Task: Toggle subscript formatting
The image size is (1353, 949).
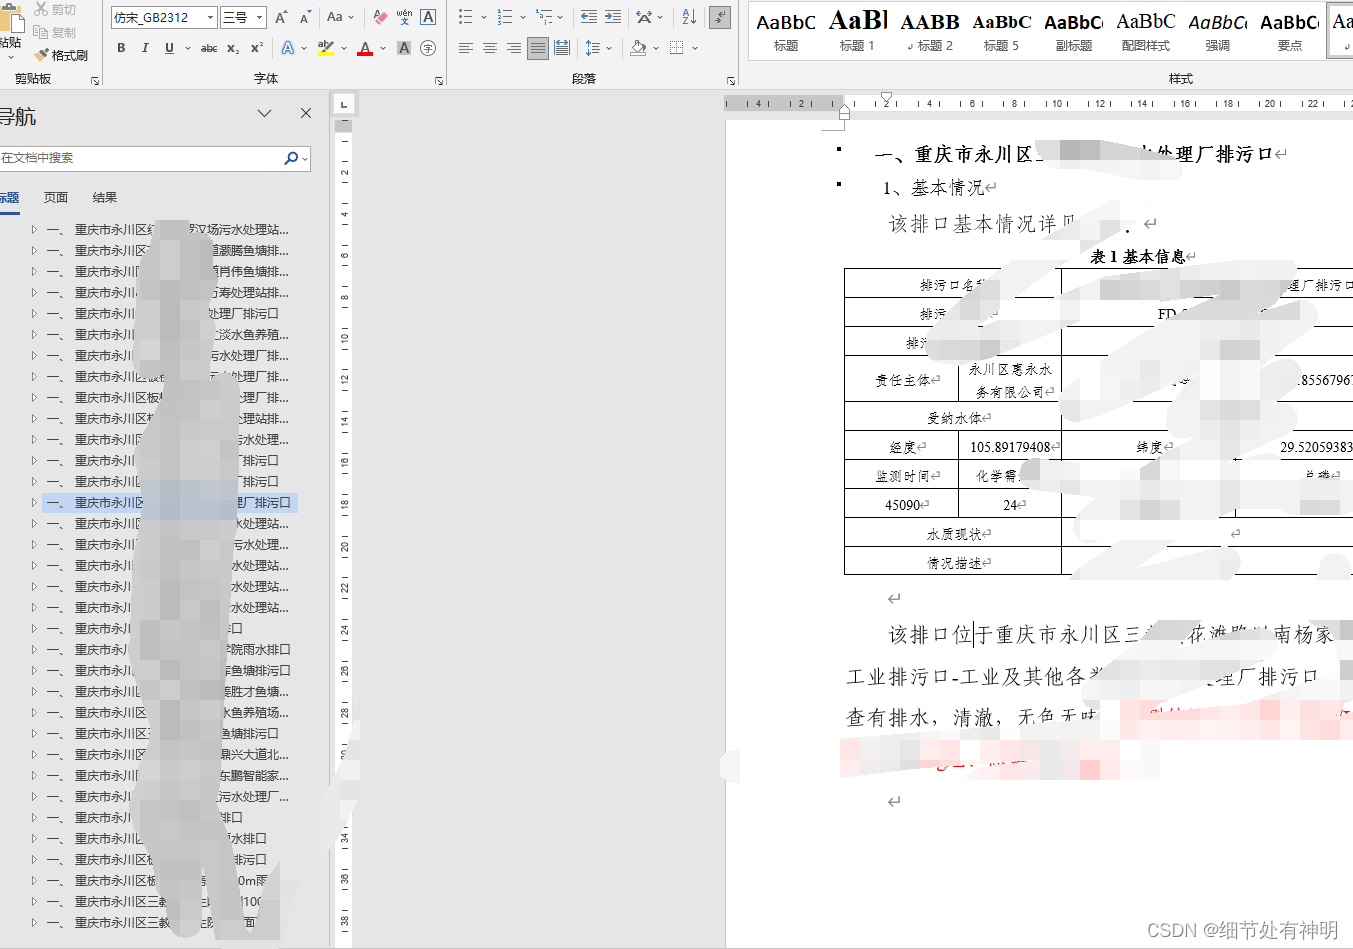Action: click(x=233, y=47)
